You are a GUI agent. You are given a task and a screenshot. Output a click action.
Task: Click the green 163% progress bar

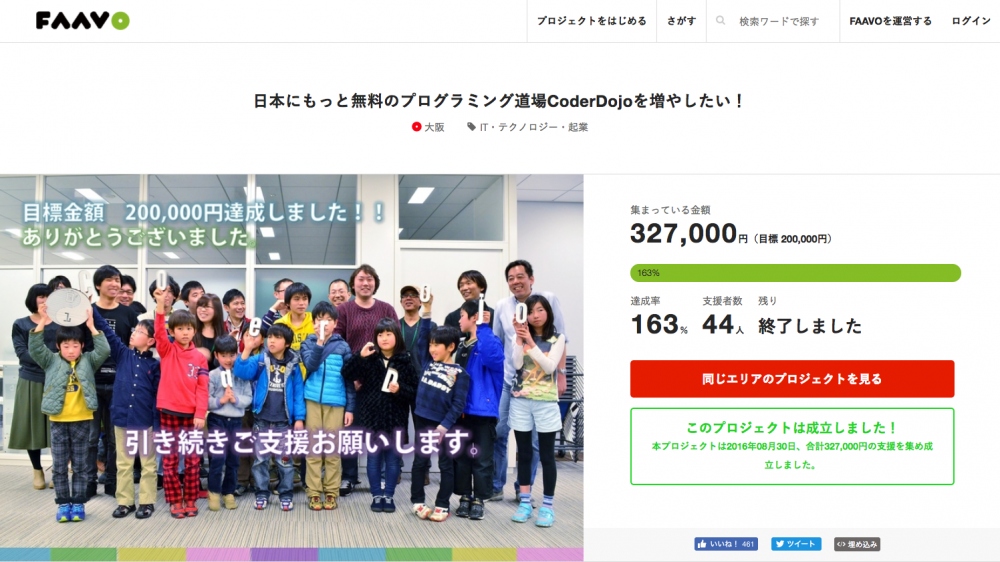[795, 273]
